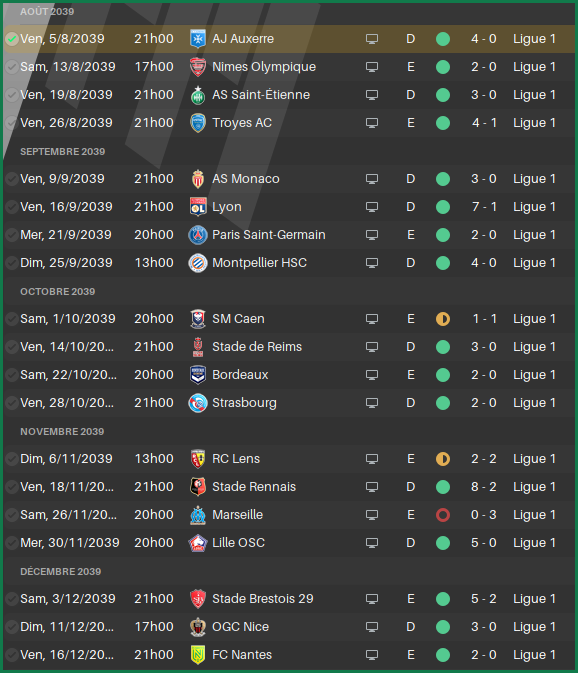
Task: Open Ligue 1 competition link on Lille OSC row
Action: tap(534, 543)
